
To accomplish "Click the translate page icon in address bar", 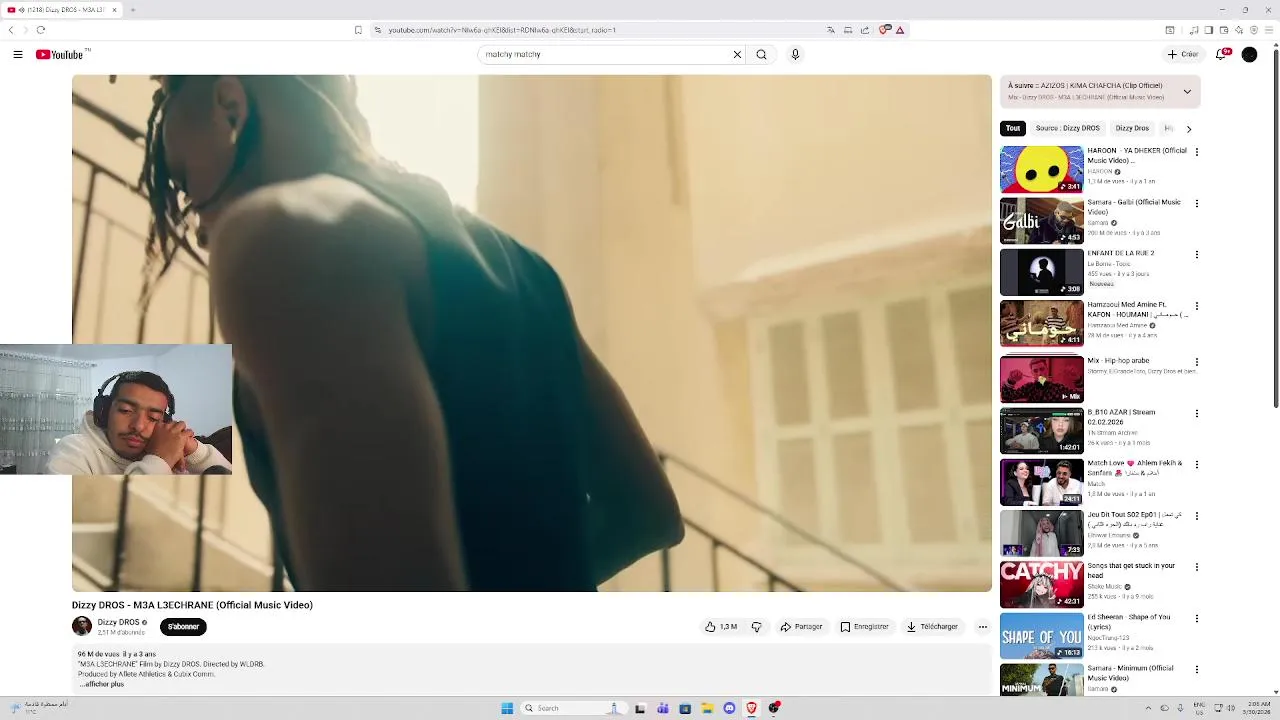I will [x=830, y=30].
